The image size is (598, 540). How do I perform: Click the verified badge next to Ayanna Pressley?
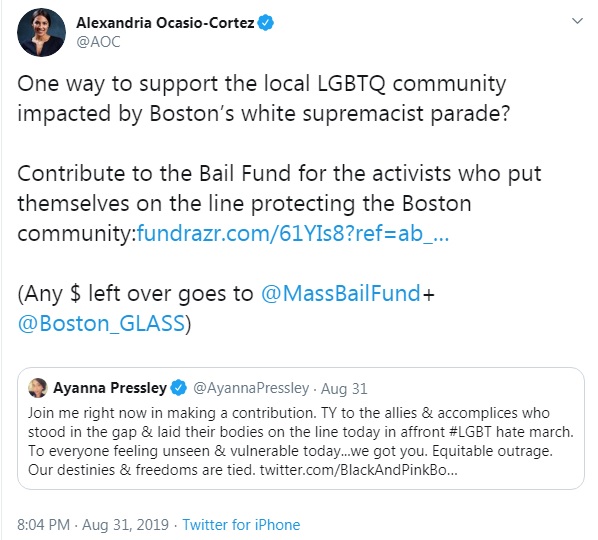click(178, 388)
